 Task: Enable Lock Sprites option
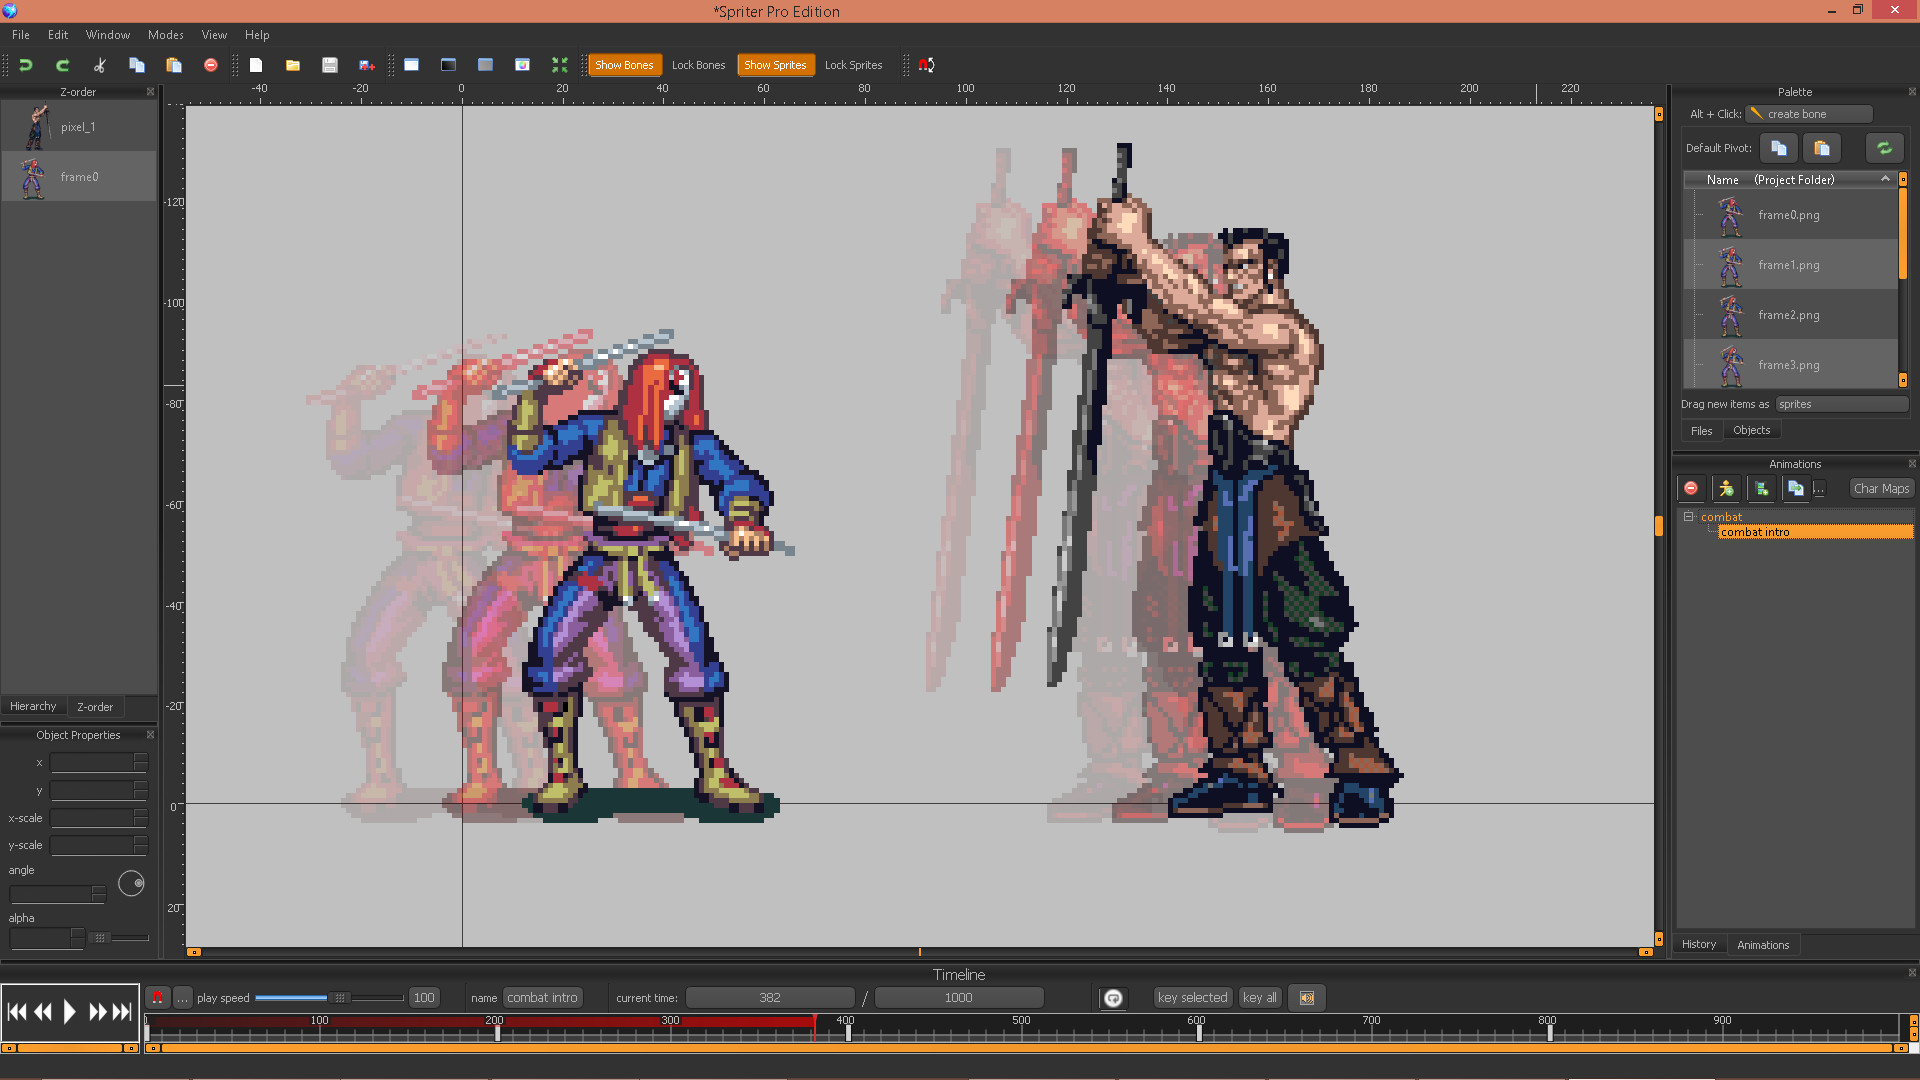point(853,64)
